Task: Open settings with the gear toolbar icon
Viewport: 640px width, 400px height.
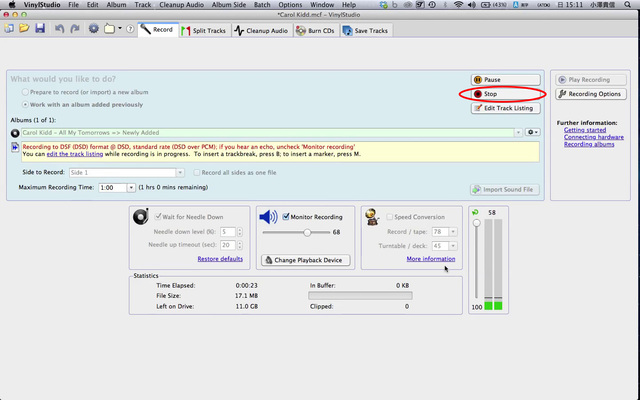Action: [94, 29]
